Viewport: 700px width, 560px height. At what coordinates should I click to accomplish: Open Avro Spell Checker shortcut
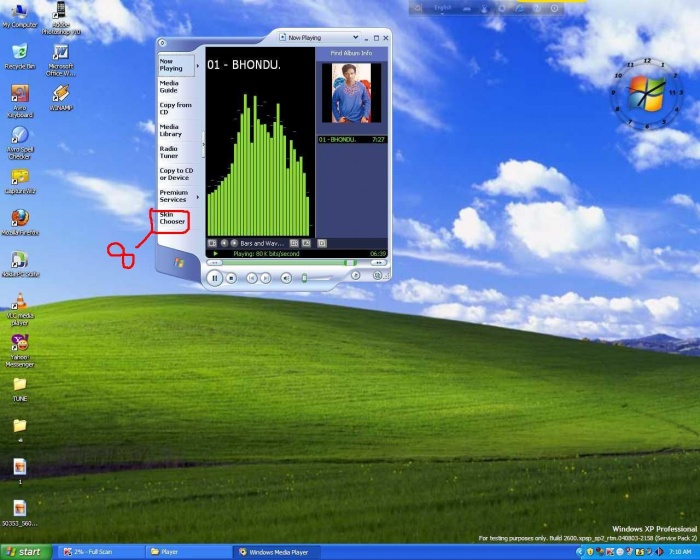tap(20, 143)
